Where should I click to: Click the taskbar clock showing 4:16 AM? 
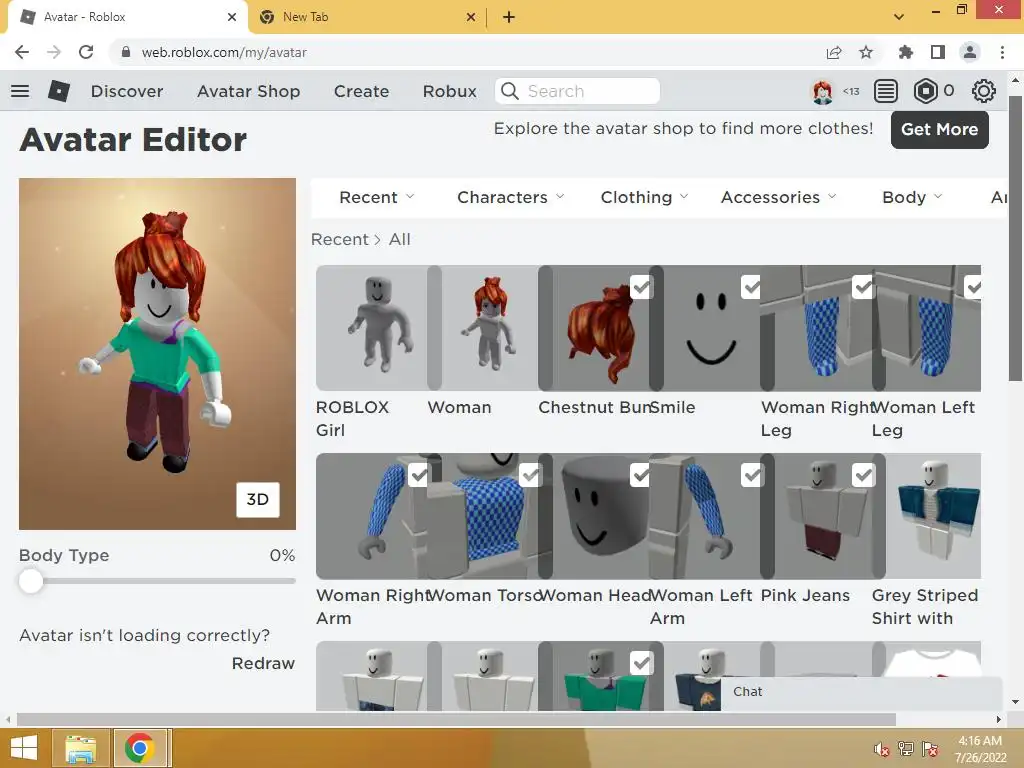click(x=980, y=749)
